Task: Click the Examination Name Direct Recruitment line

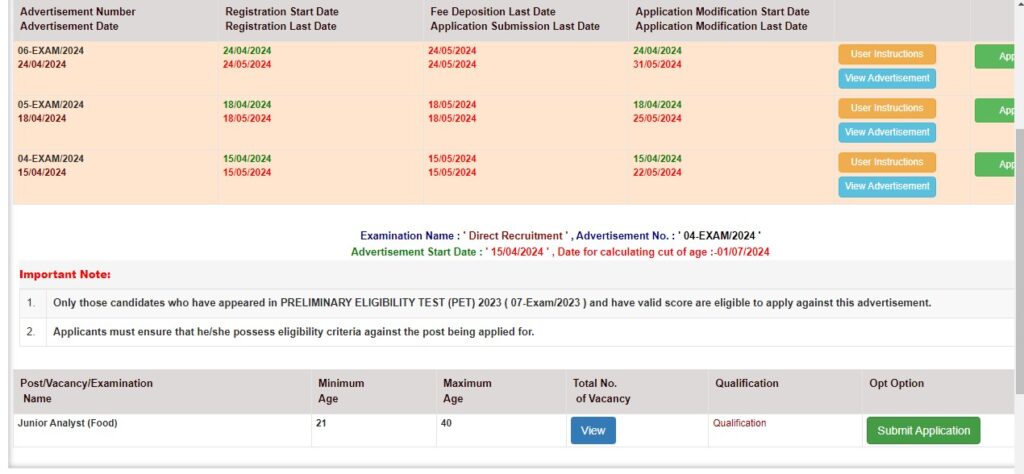Action: click(560, 236)
